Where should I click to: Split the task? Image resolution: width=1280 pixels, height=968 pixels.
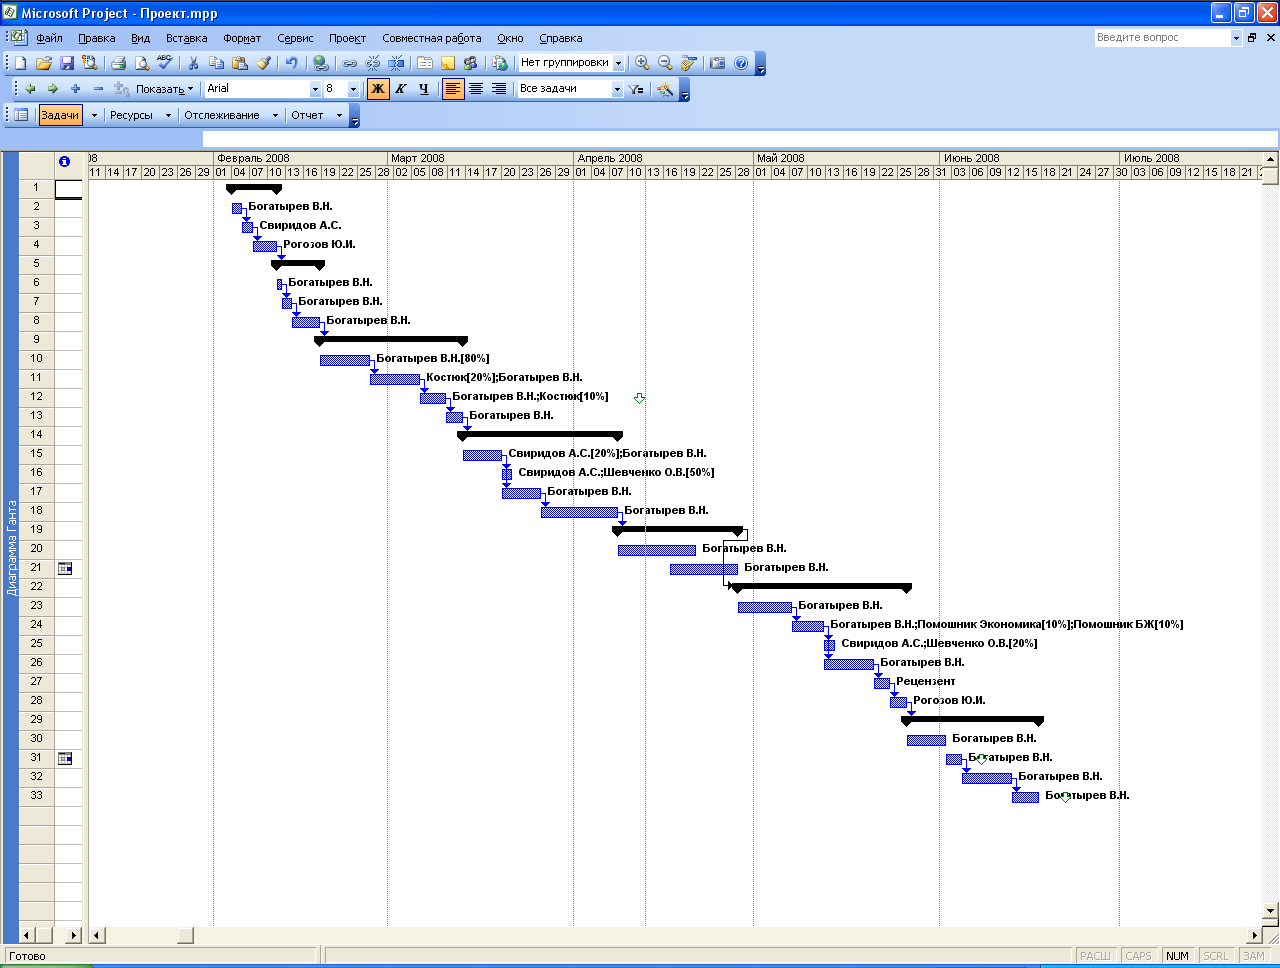[396, 63]
